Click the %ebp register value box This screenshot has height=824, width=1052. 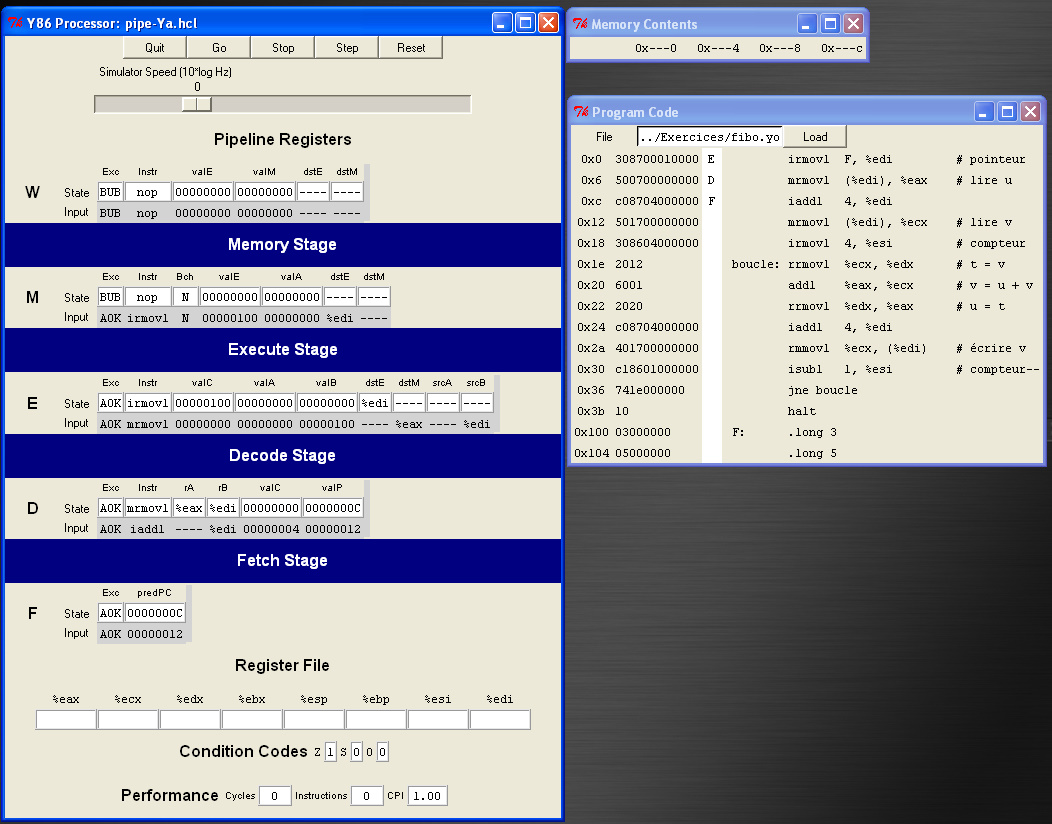376,719
